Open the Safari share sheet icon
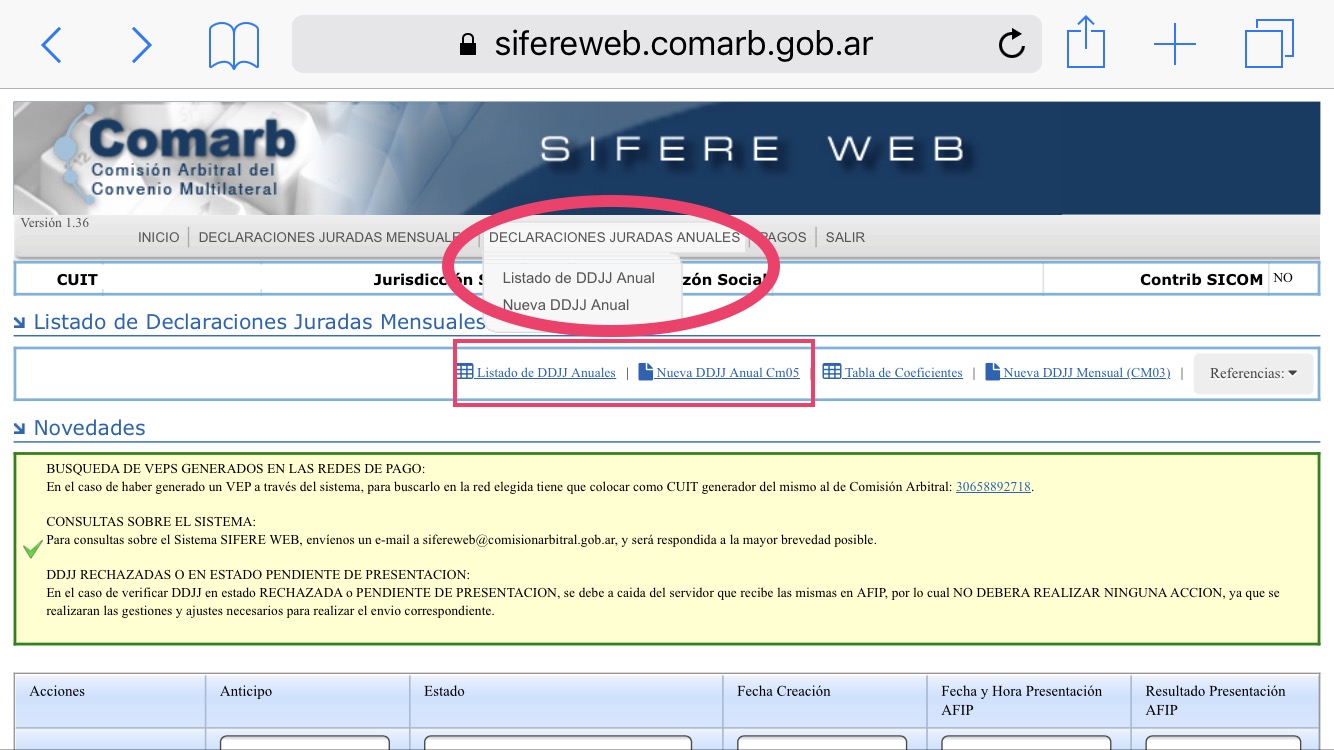1334x750 pixels. click(1085, 44)
